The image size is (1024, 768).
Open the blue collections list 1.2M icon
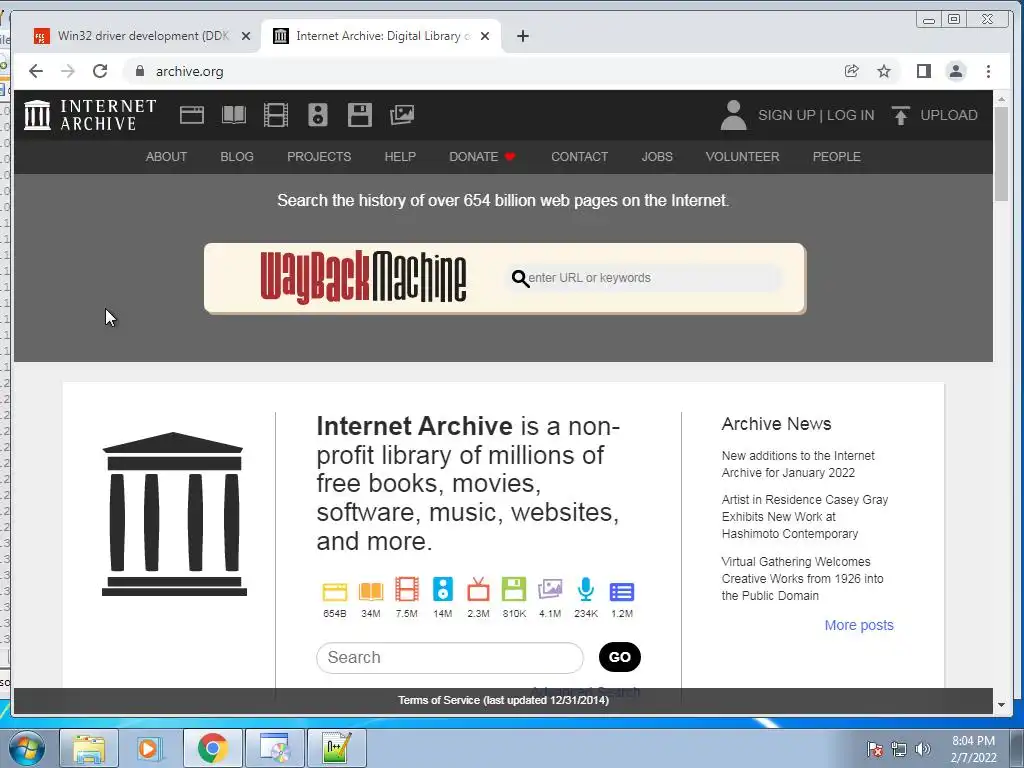[622, 592]
